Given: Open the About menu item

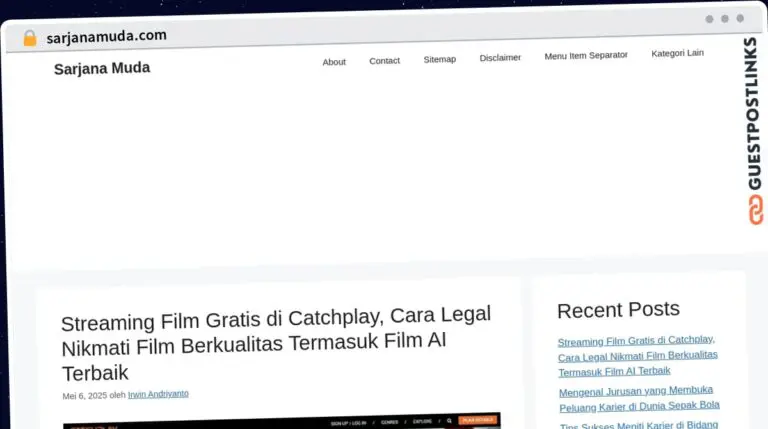Looking at the screenshot, I should click(x=334, y=62).
